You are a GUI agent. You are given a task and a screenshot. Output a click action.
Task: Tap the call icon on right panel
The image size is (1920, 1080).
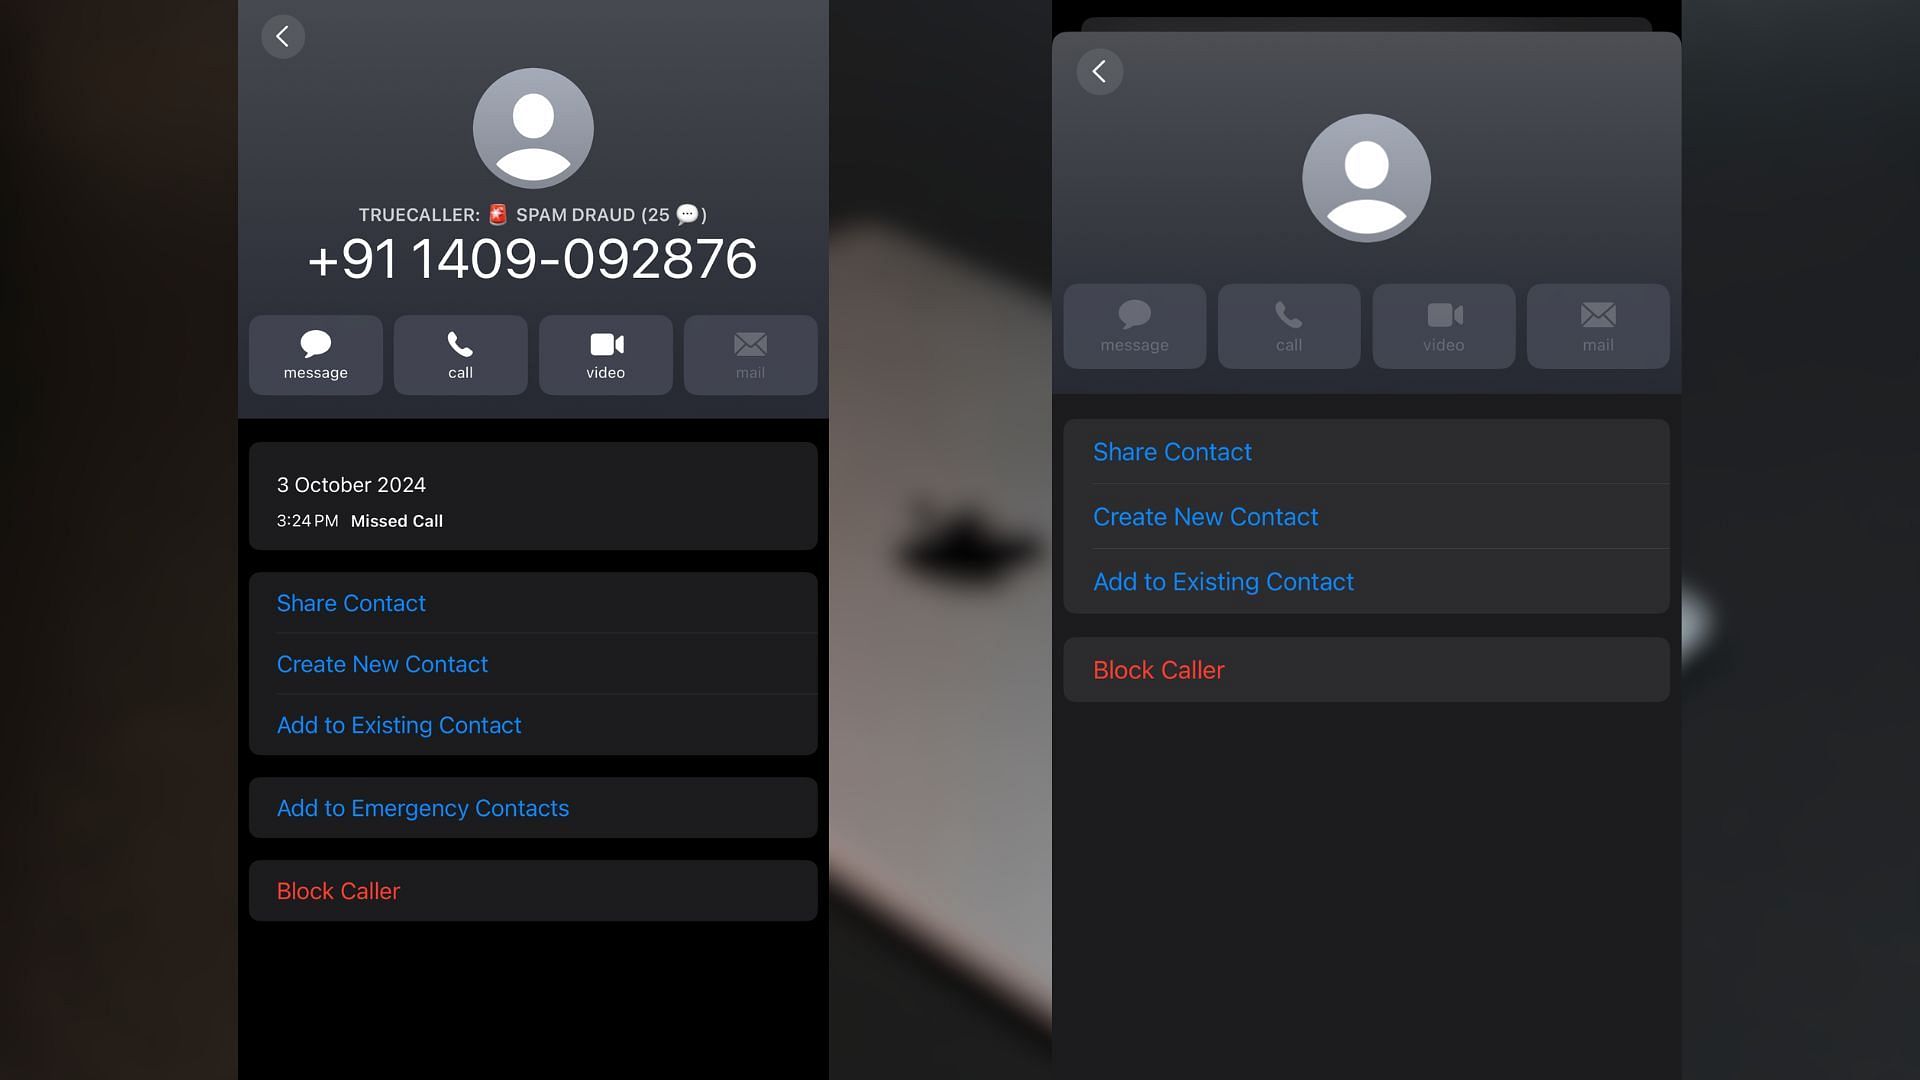pyautogui.click(x=1288, y=324)
